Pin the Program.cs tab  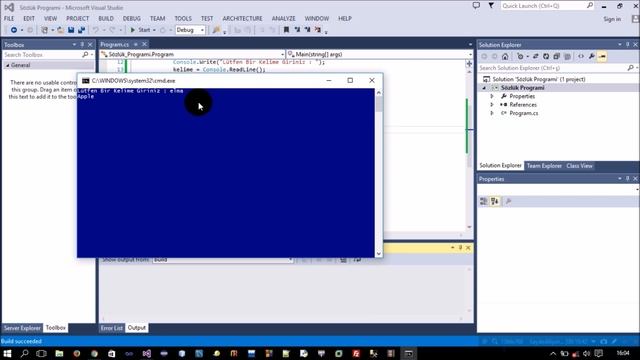click(x=136, y=44)
